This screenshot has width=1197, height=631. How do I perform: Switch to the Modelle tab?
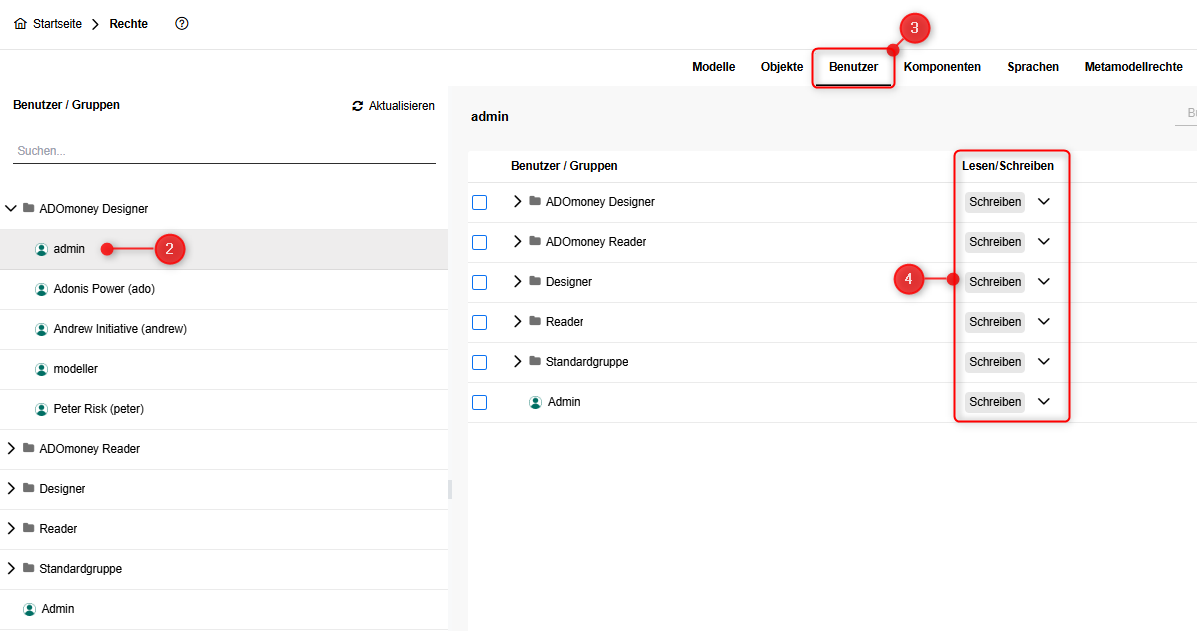pyautogui.click(x=714, y=67)
